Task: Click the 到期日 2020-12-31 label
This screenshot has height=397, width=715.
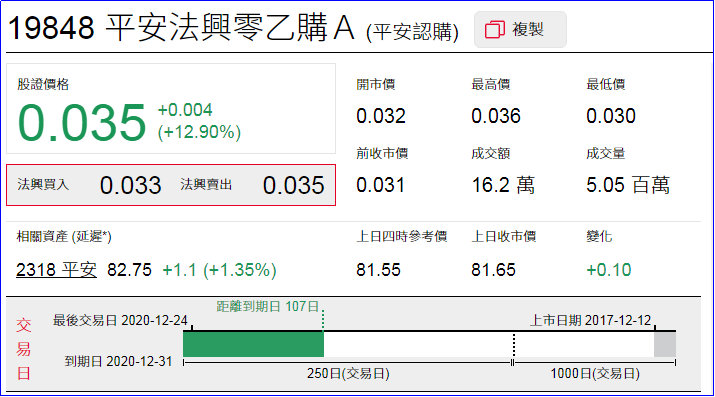Action: point(119,362)
